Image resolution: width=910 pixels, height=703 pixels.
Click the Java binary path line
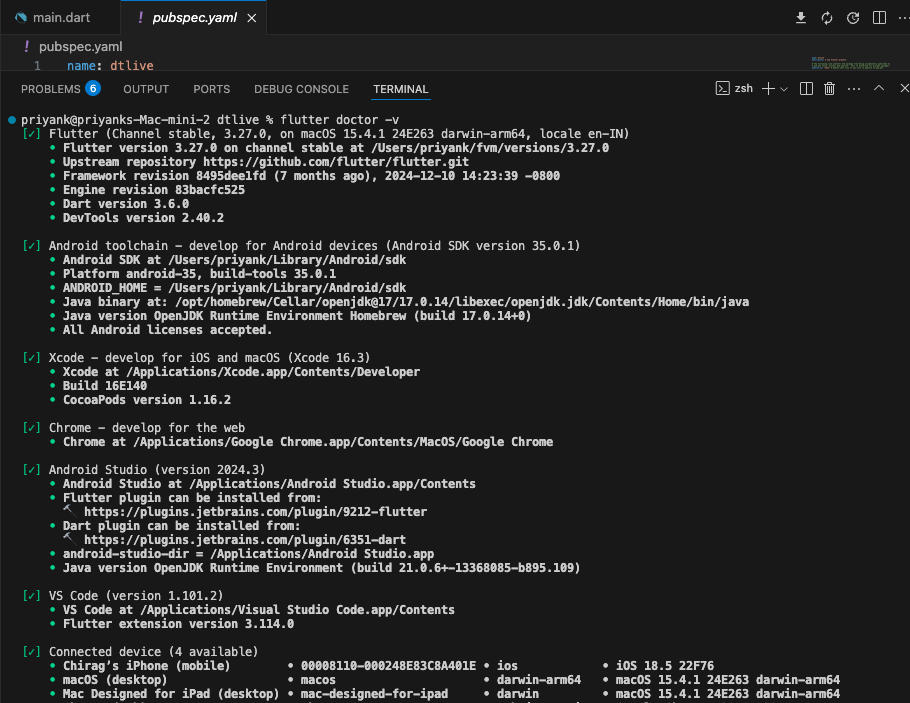click(x=406, y=302)
